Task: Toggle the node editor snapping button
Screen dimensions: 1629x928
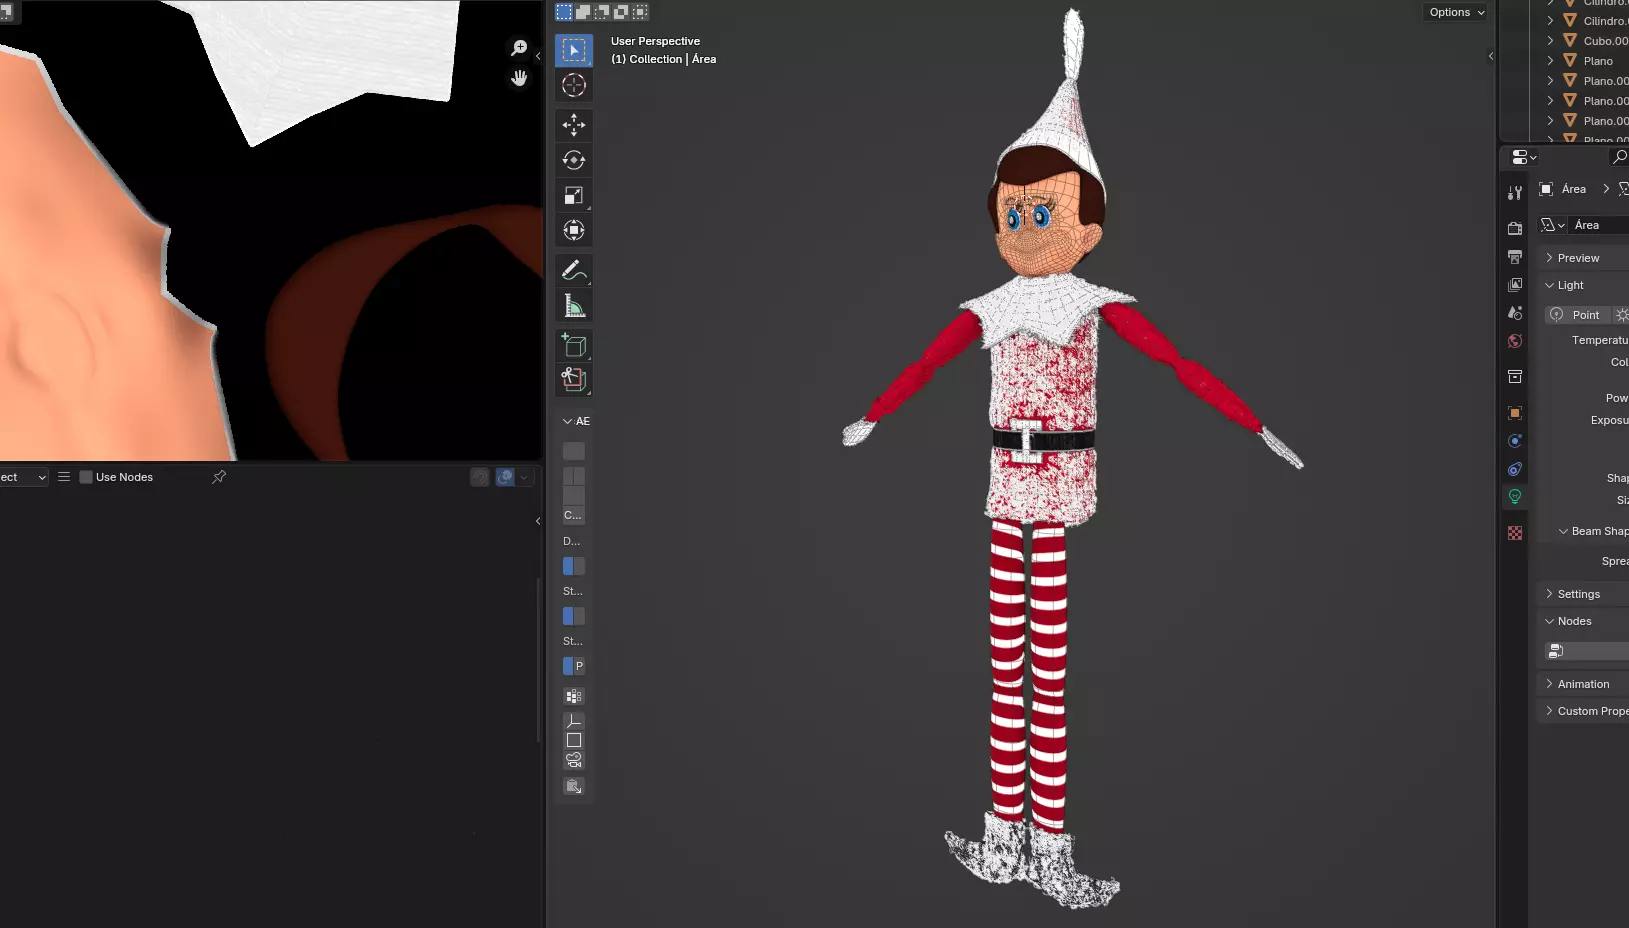Action: (x=480, y=477)
